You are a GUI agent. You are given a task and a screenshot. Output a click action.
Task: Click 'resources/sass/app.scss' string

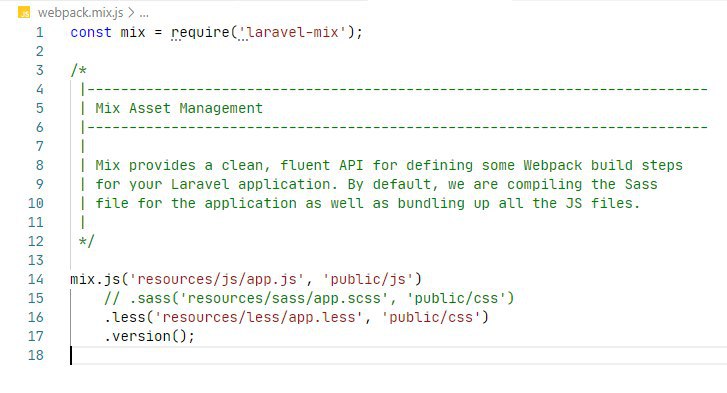[284, 298]
